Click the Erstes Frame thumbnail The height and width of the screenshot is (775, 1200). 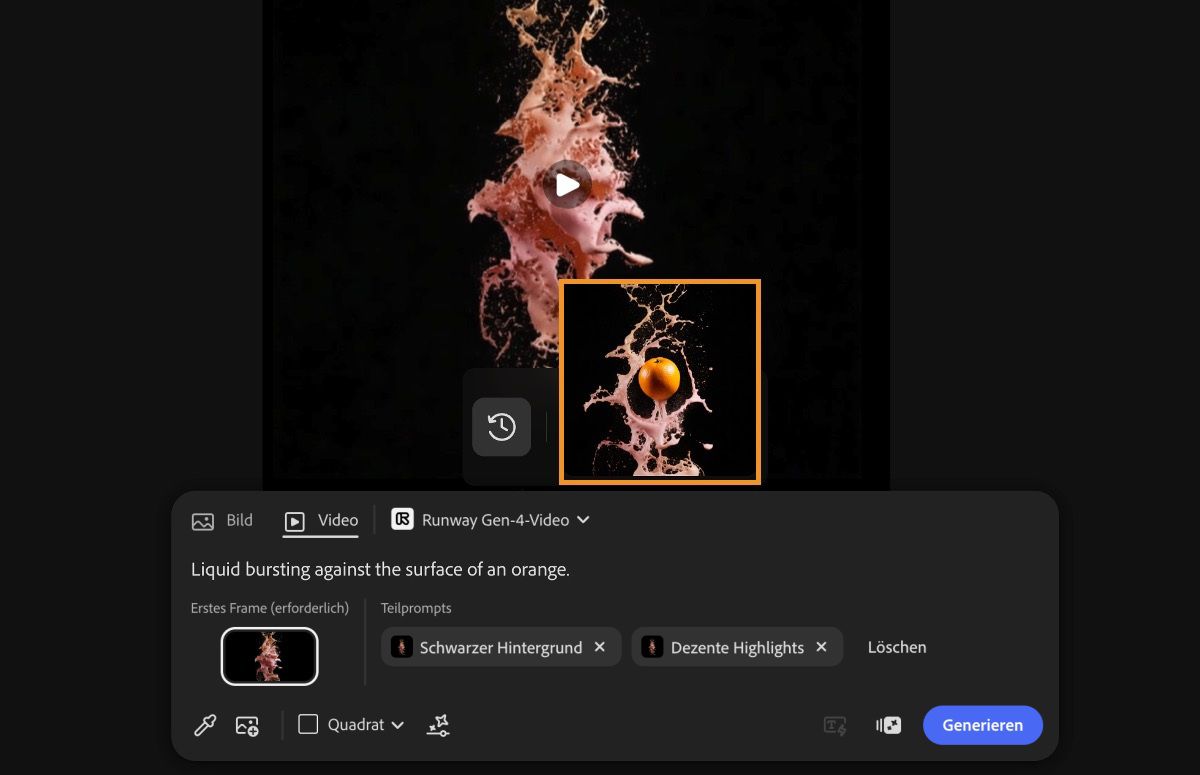click(x=269, y=656)
